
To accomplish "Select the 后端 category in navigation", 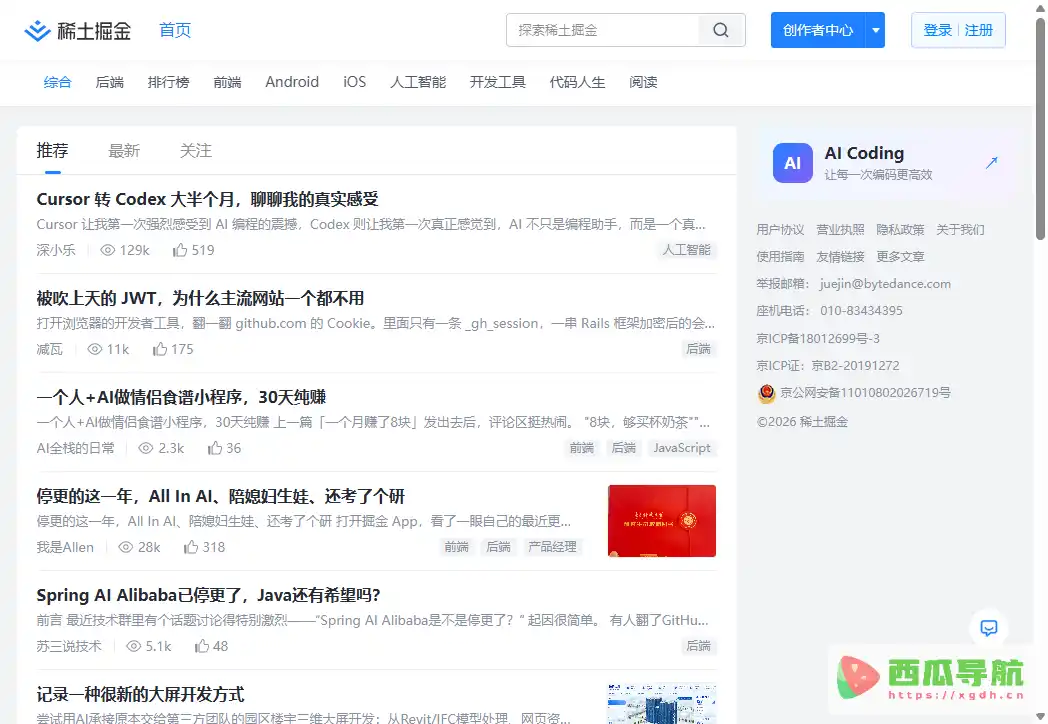I will point(110,82).
